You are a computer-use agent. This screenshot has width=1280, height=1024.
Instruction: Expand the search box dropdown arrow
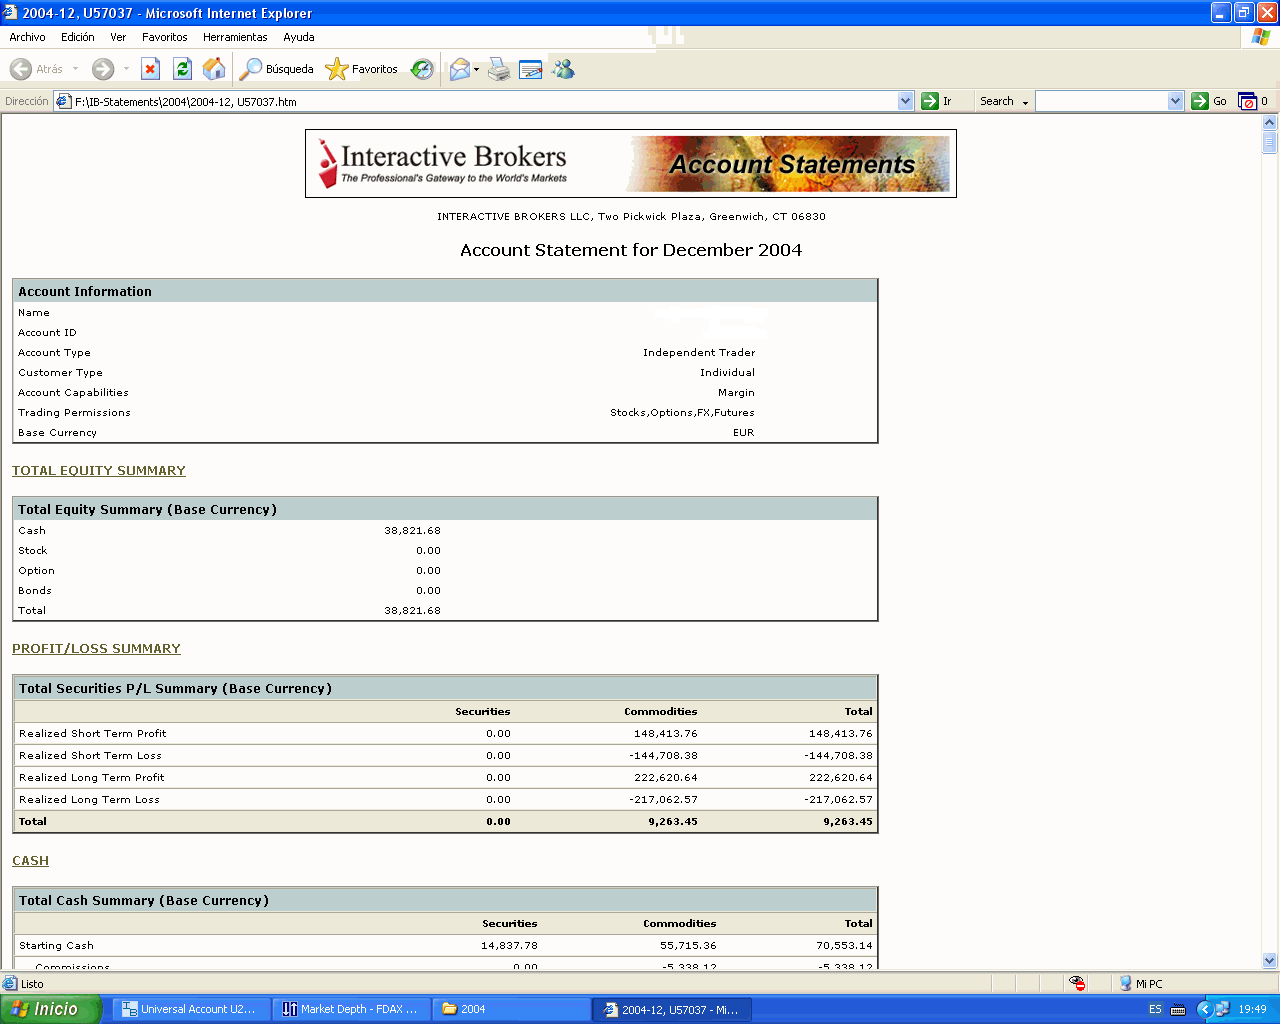[x=1176, y=101]
